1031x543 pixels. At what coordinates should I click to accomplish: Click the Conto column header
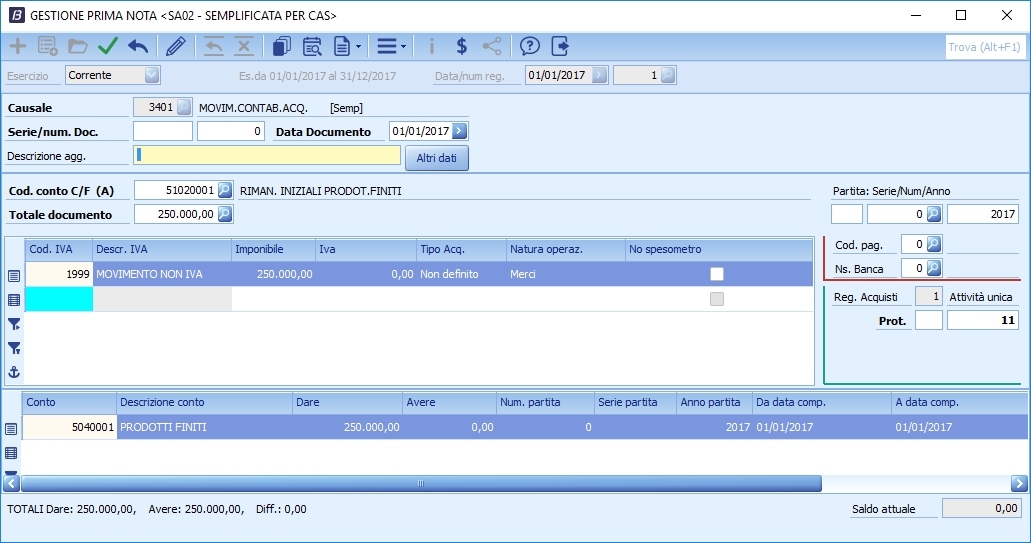pos(69,402)
